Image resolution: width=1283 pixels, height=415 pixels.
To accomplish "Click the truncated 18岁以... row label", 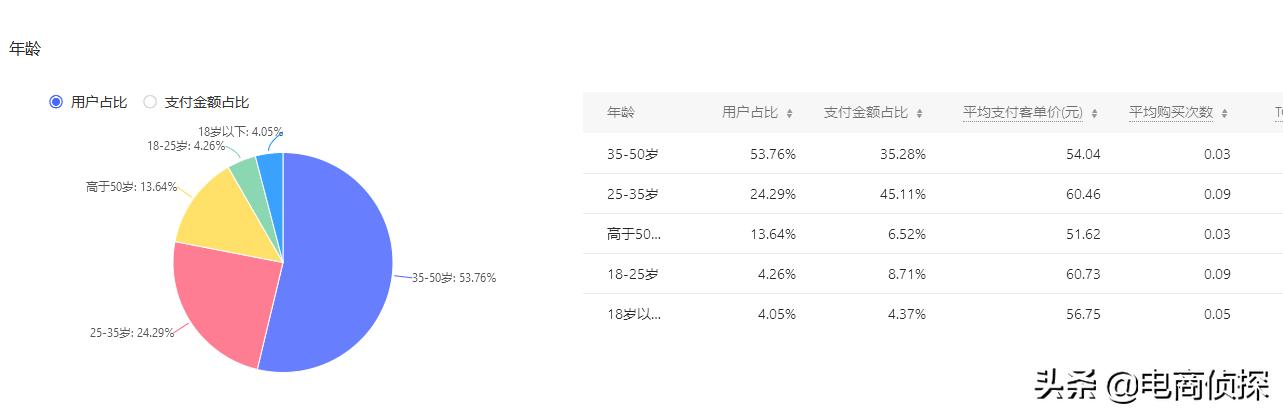I will pyautogui.click(x=634, y=314).
